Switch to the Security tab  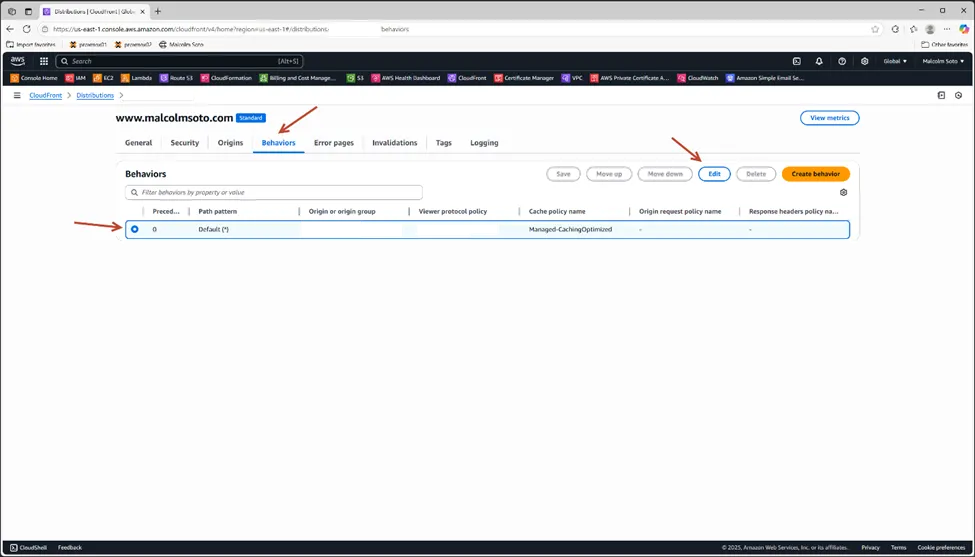click(x=185, y=142)
